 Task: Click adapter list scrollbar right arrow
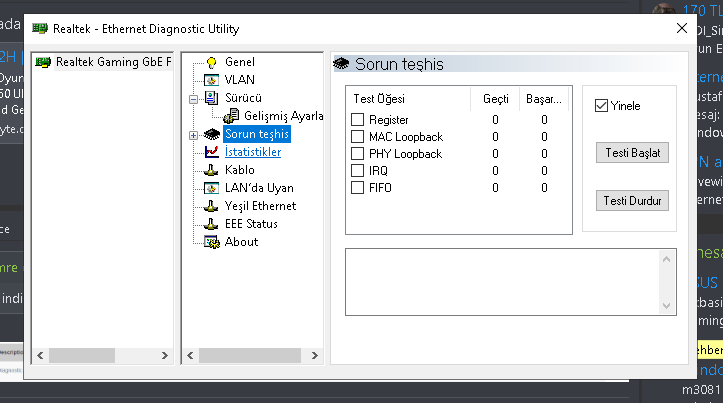point(165,356)
